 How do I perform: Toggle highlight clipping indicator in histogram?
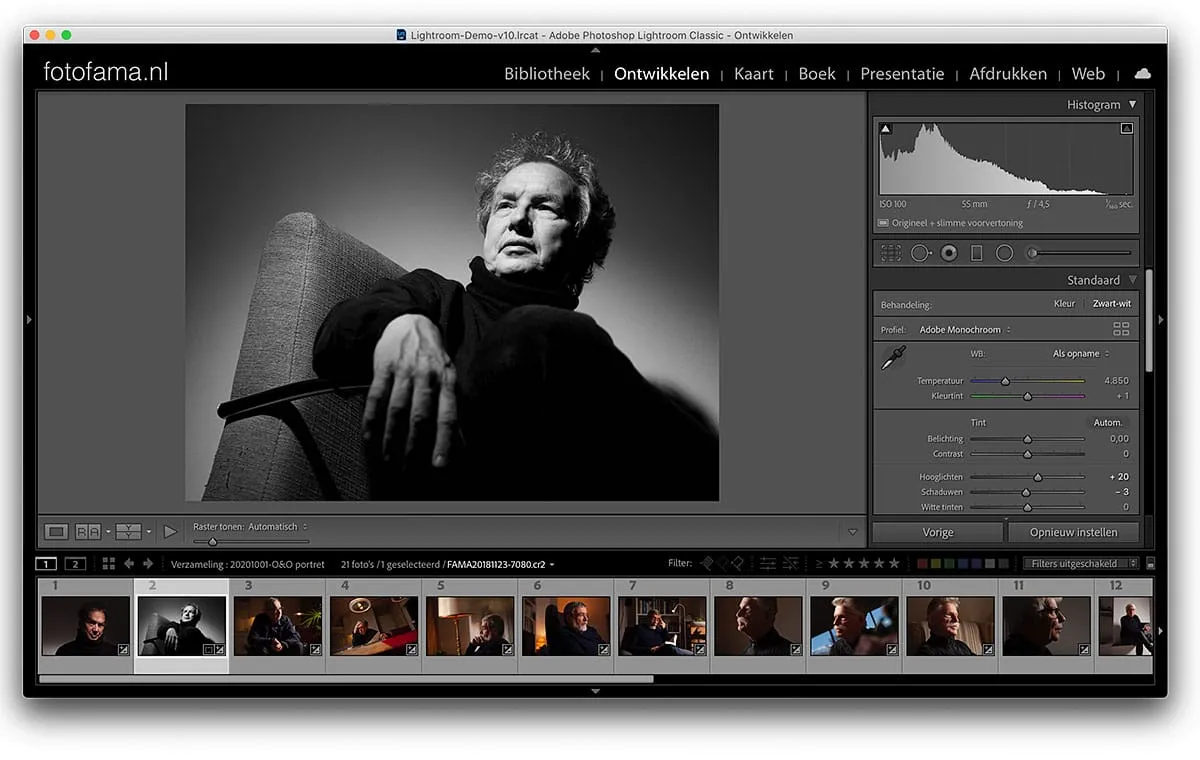(1127, 129)
